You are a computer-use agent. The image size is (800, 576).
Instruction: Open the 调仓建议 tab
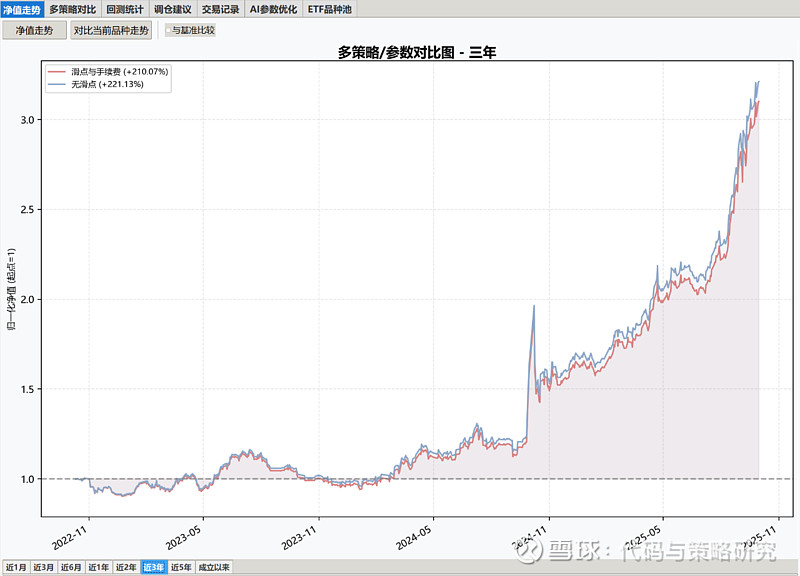173,8
